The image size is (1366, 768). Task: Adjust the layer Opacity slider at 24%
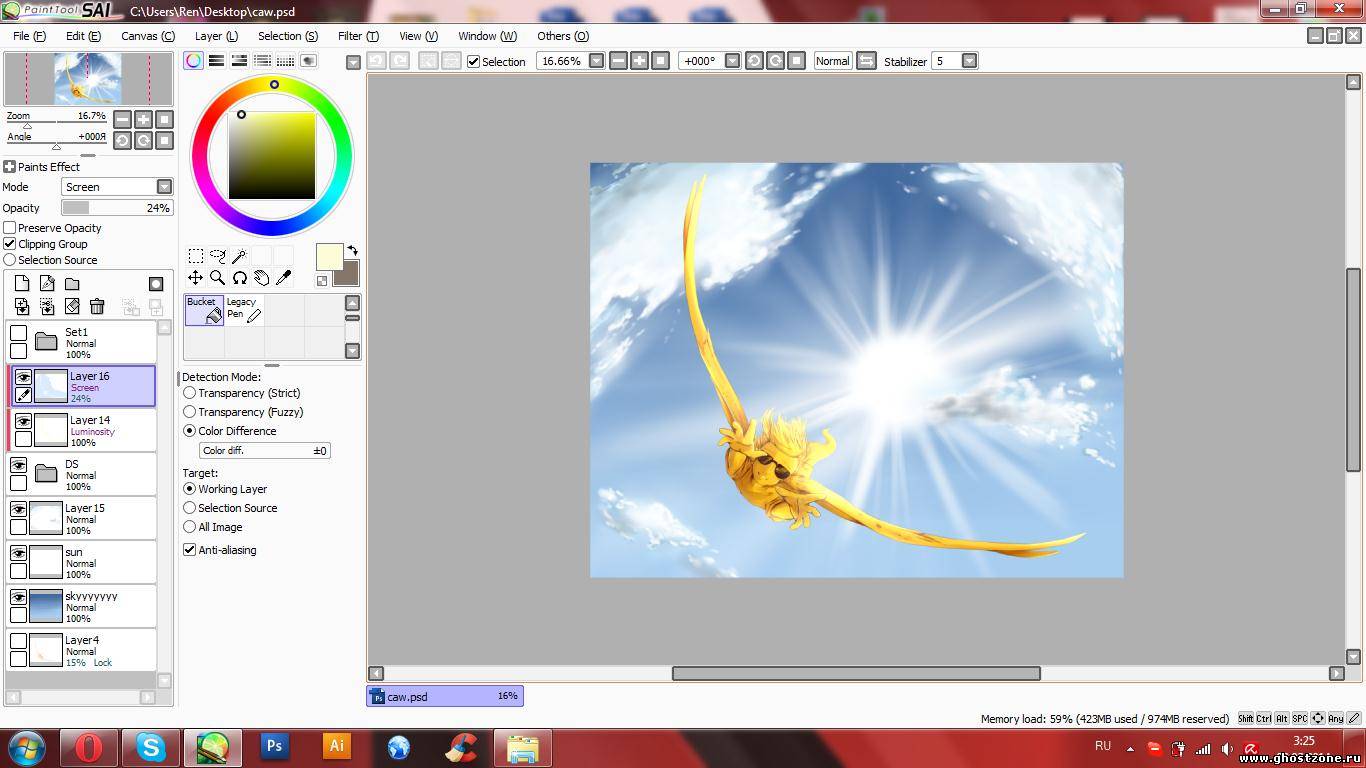(x=117, y=208)
